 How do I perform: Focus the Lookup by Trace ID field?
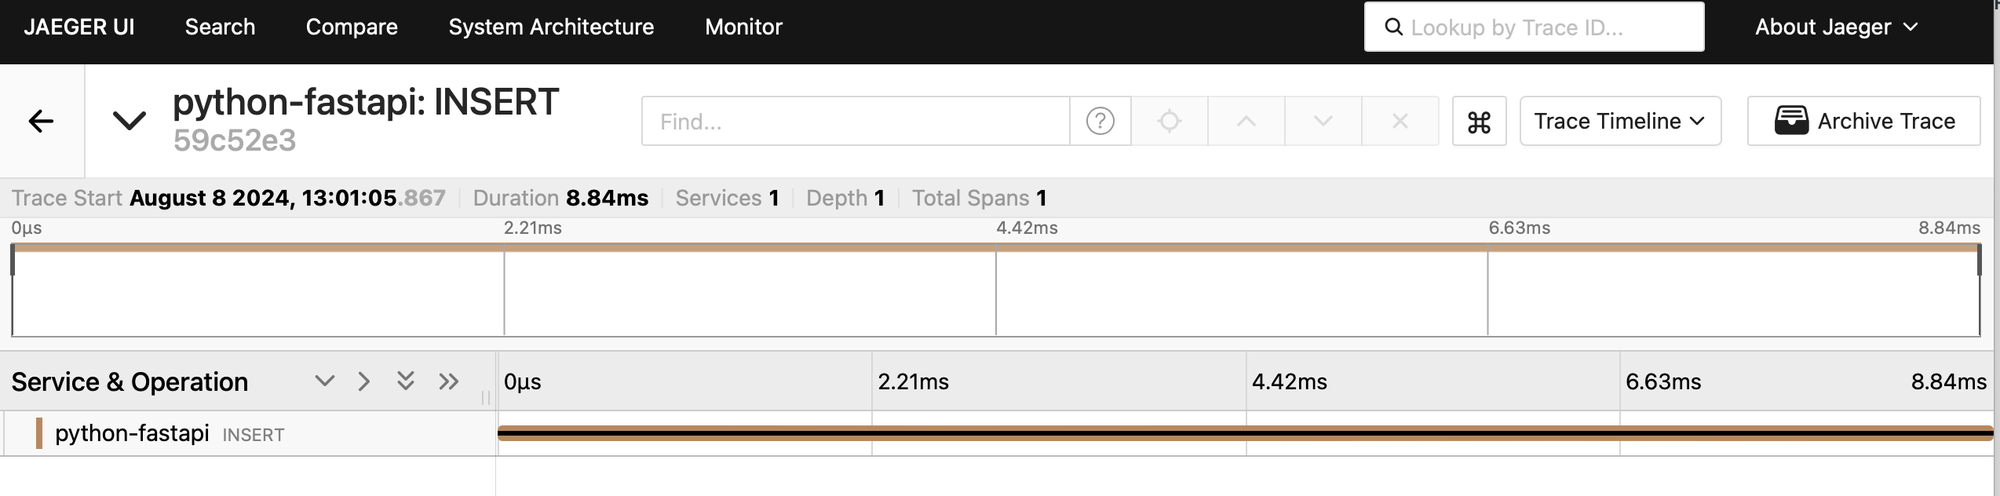(x=1534, y=27)
